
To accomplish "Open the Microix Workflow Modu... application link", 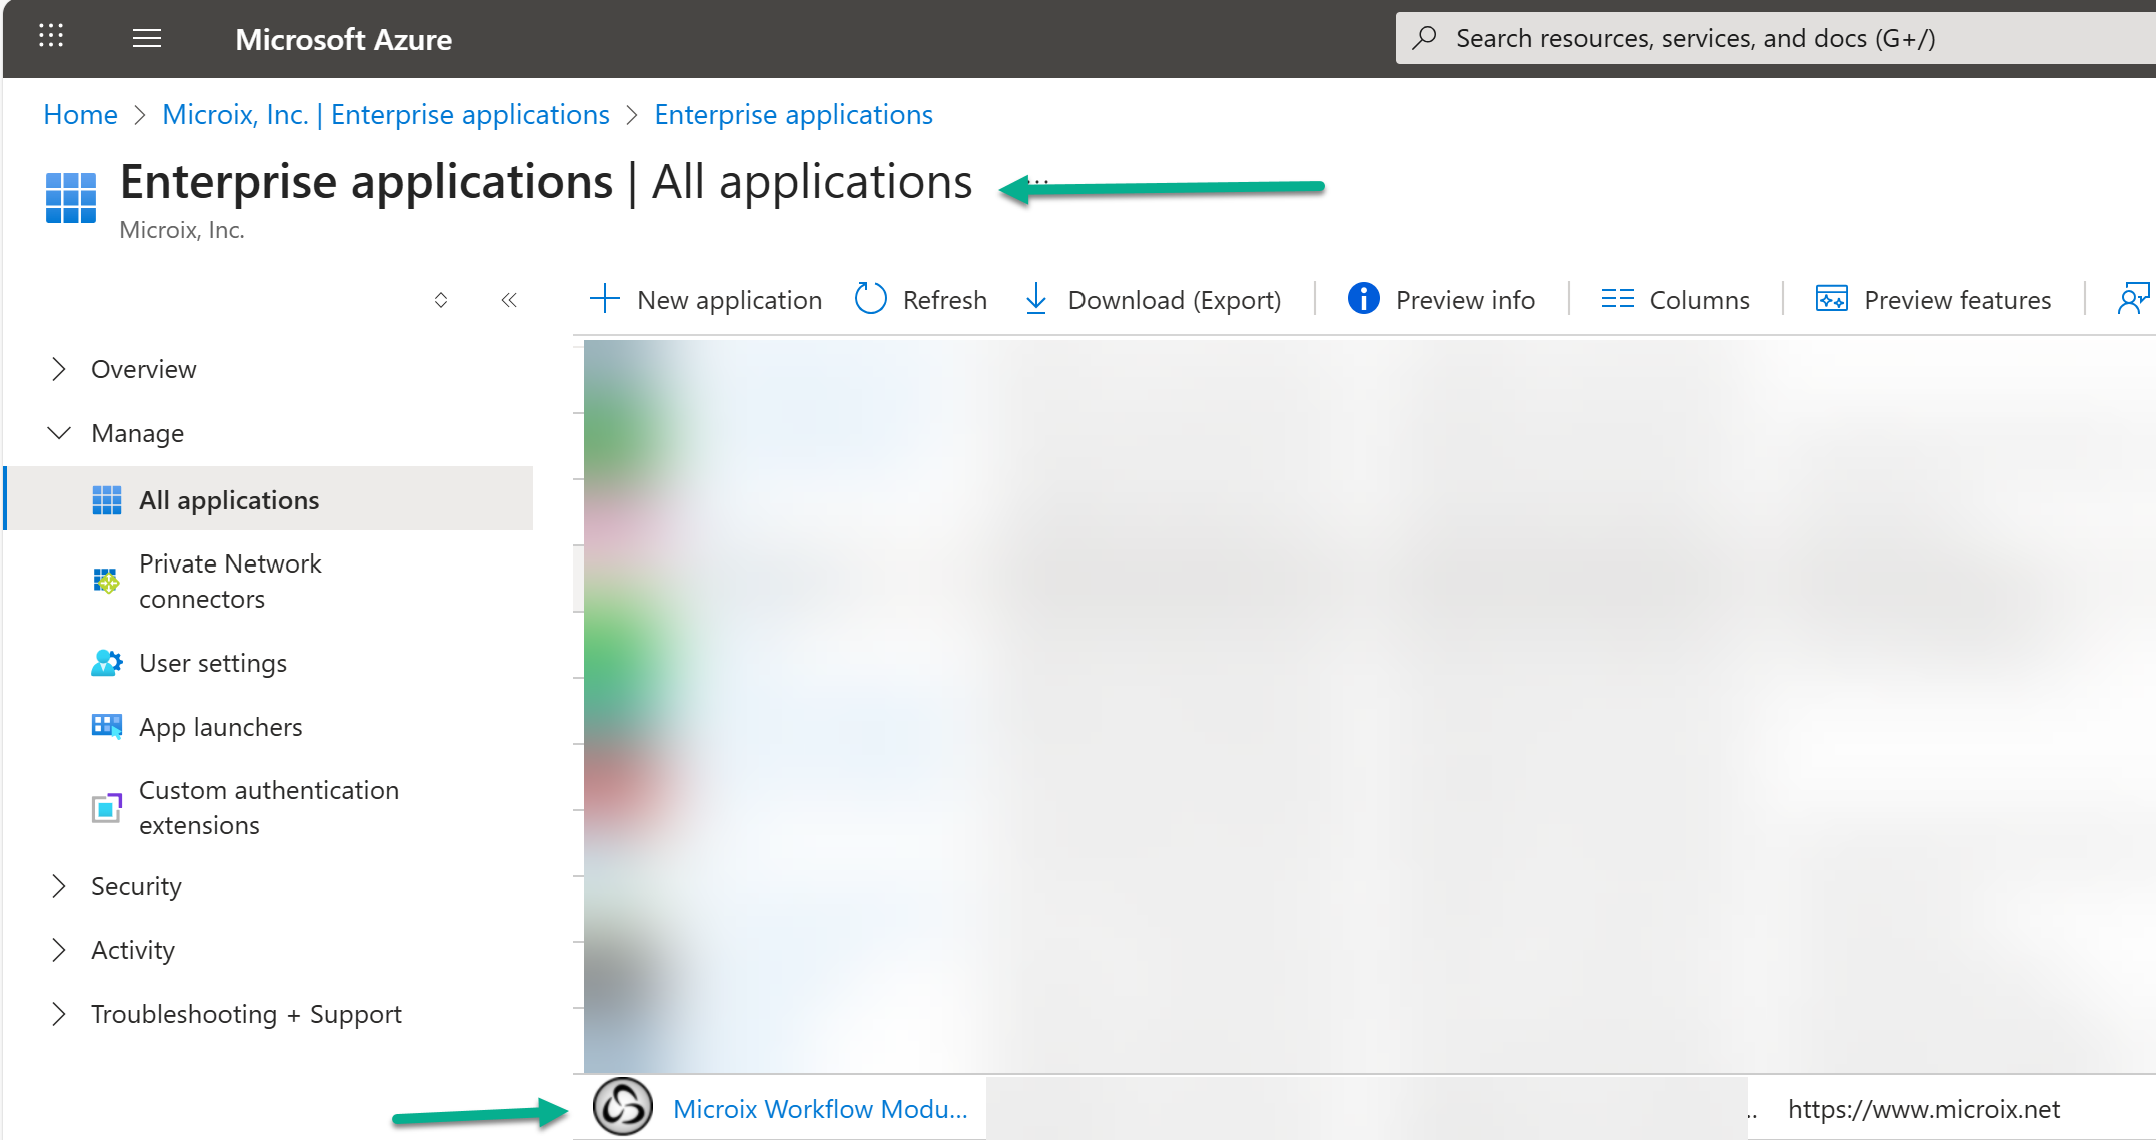I will [x=820, y=1109].
